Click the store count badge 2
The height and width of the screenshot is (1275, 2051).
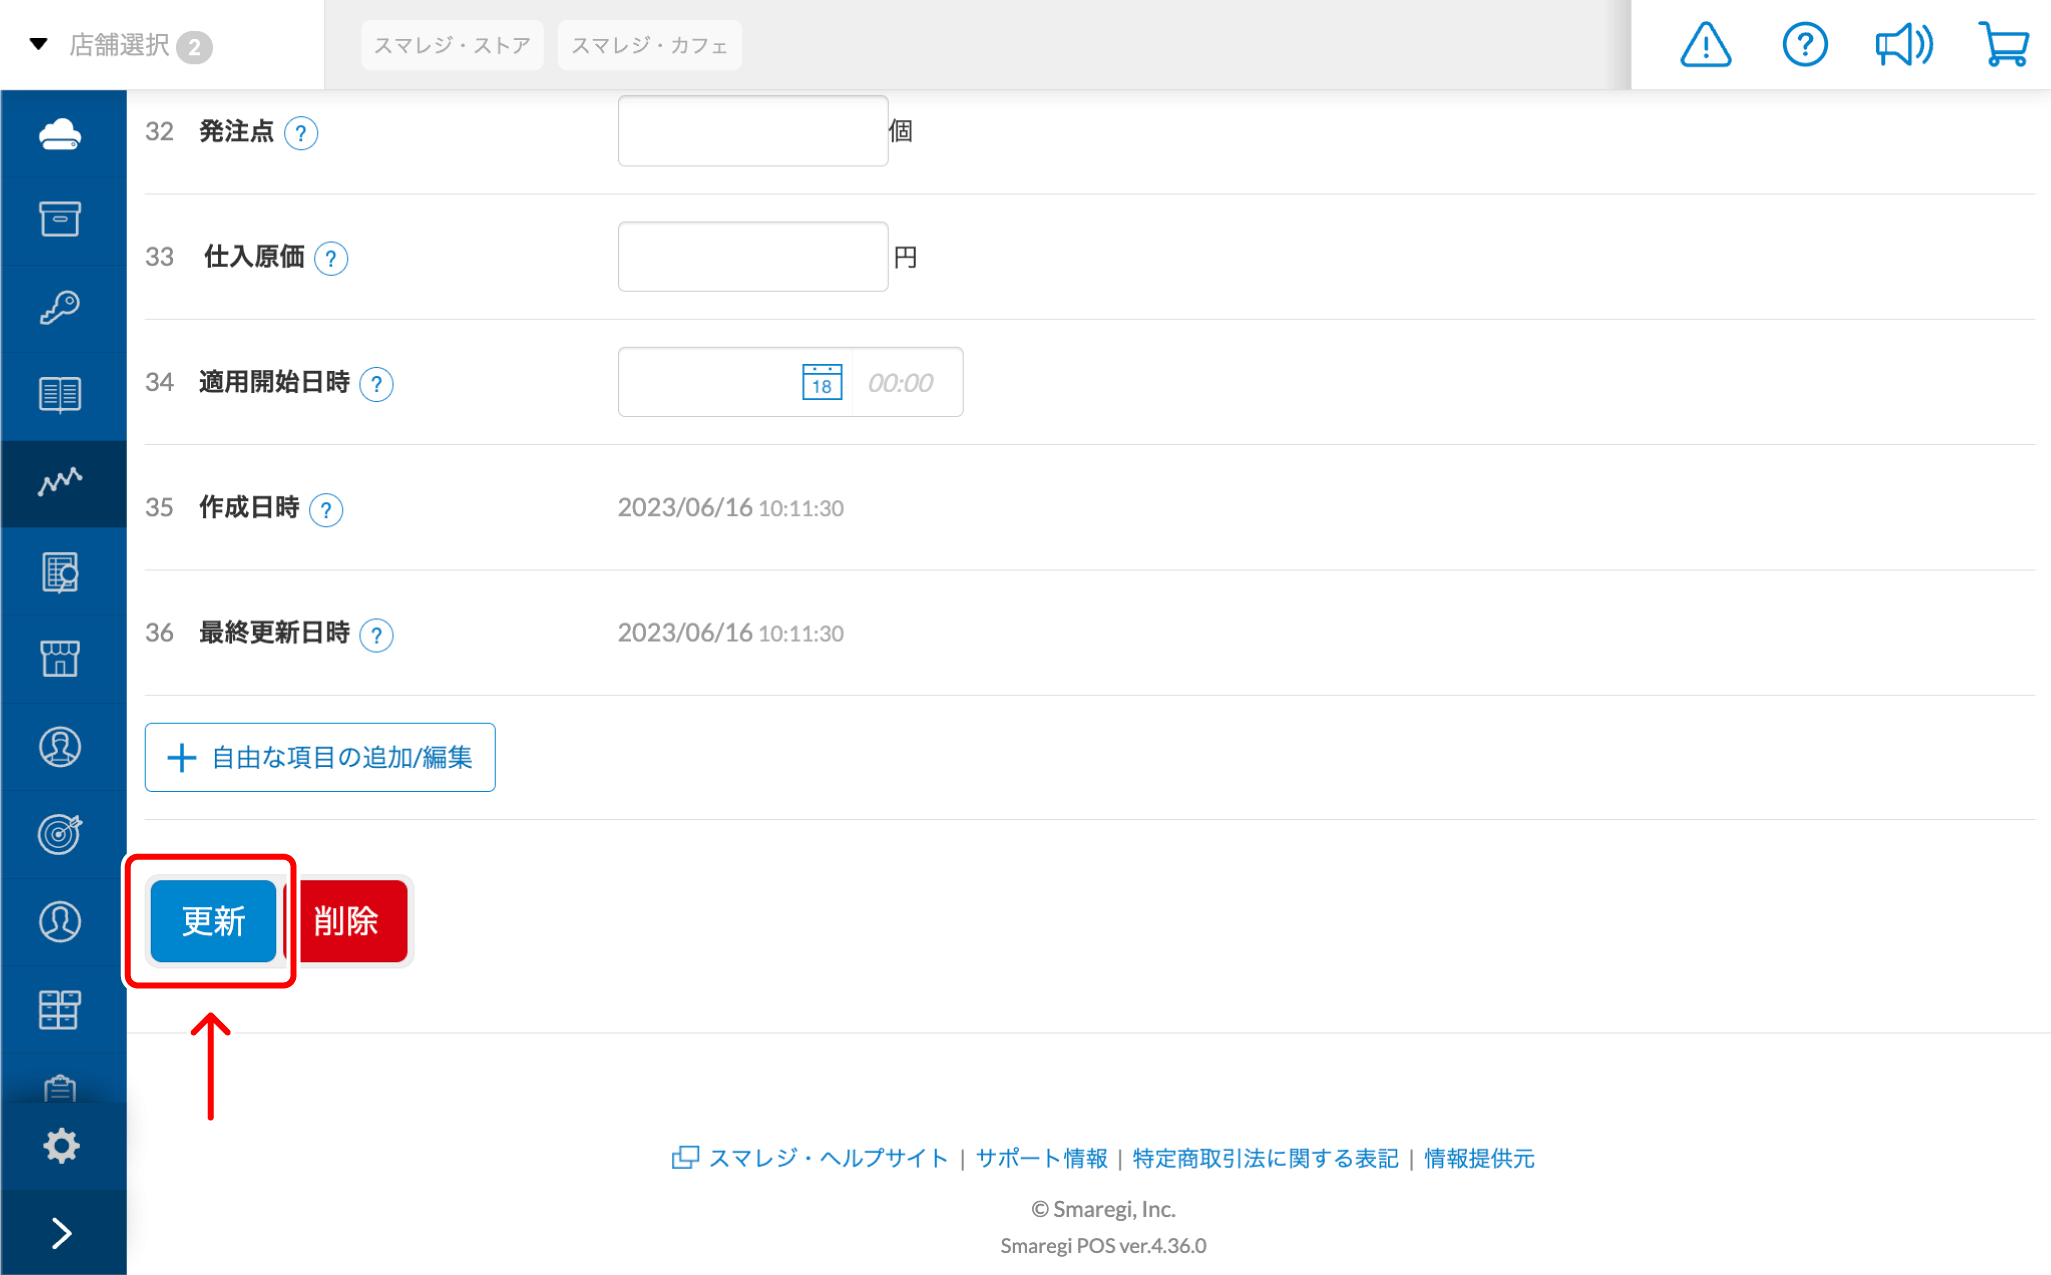pos(194,46)
